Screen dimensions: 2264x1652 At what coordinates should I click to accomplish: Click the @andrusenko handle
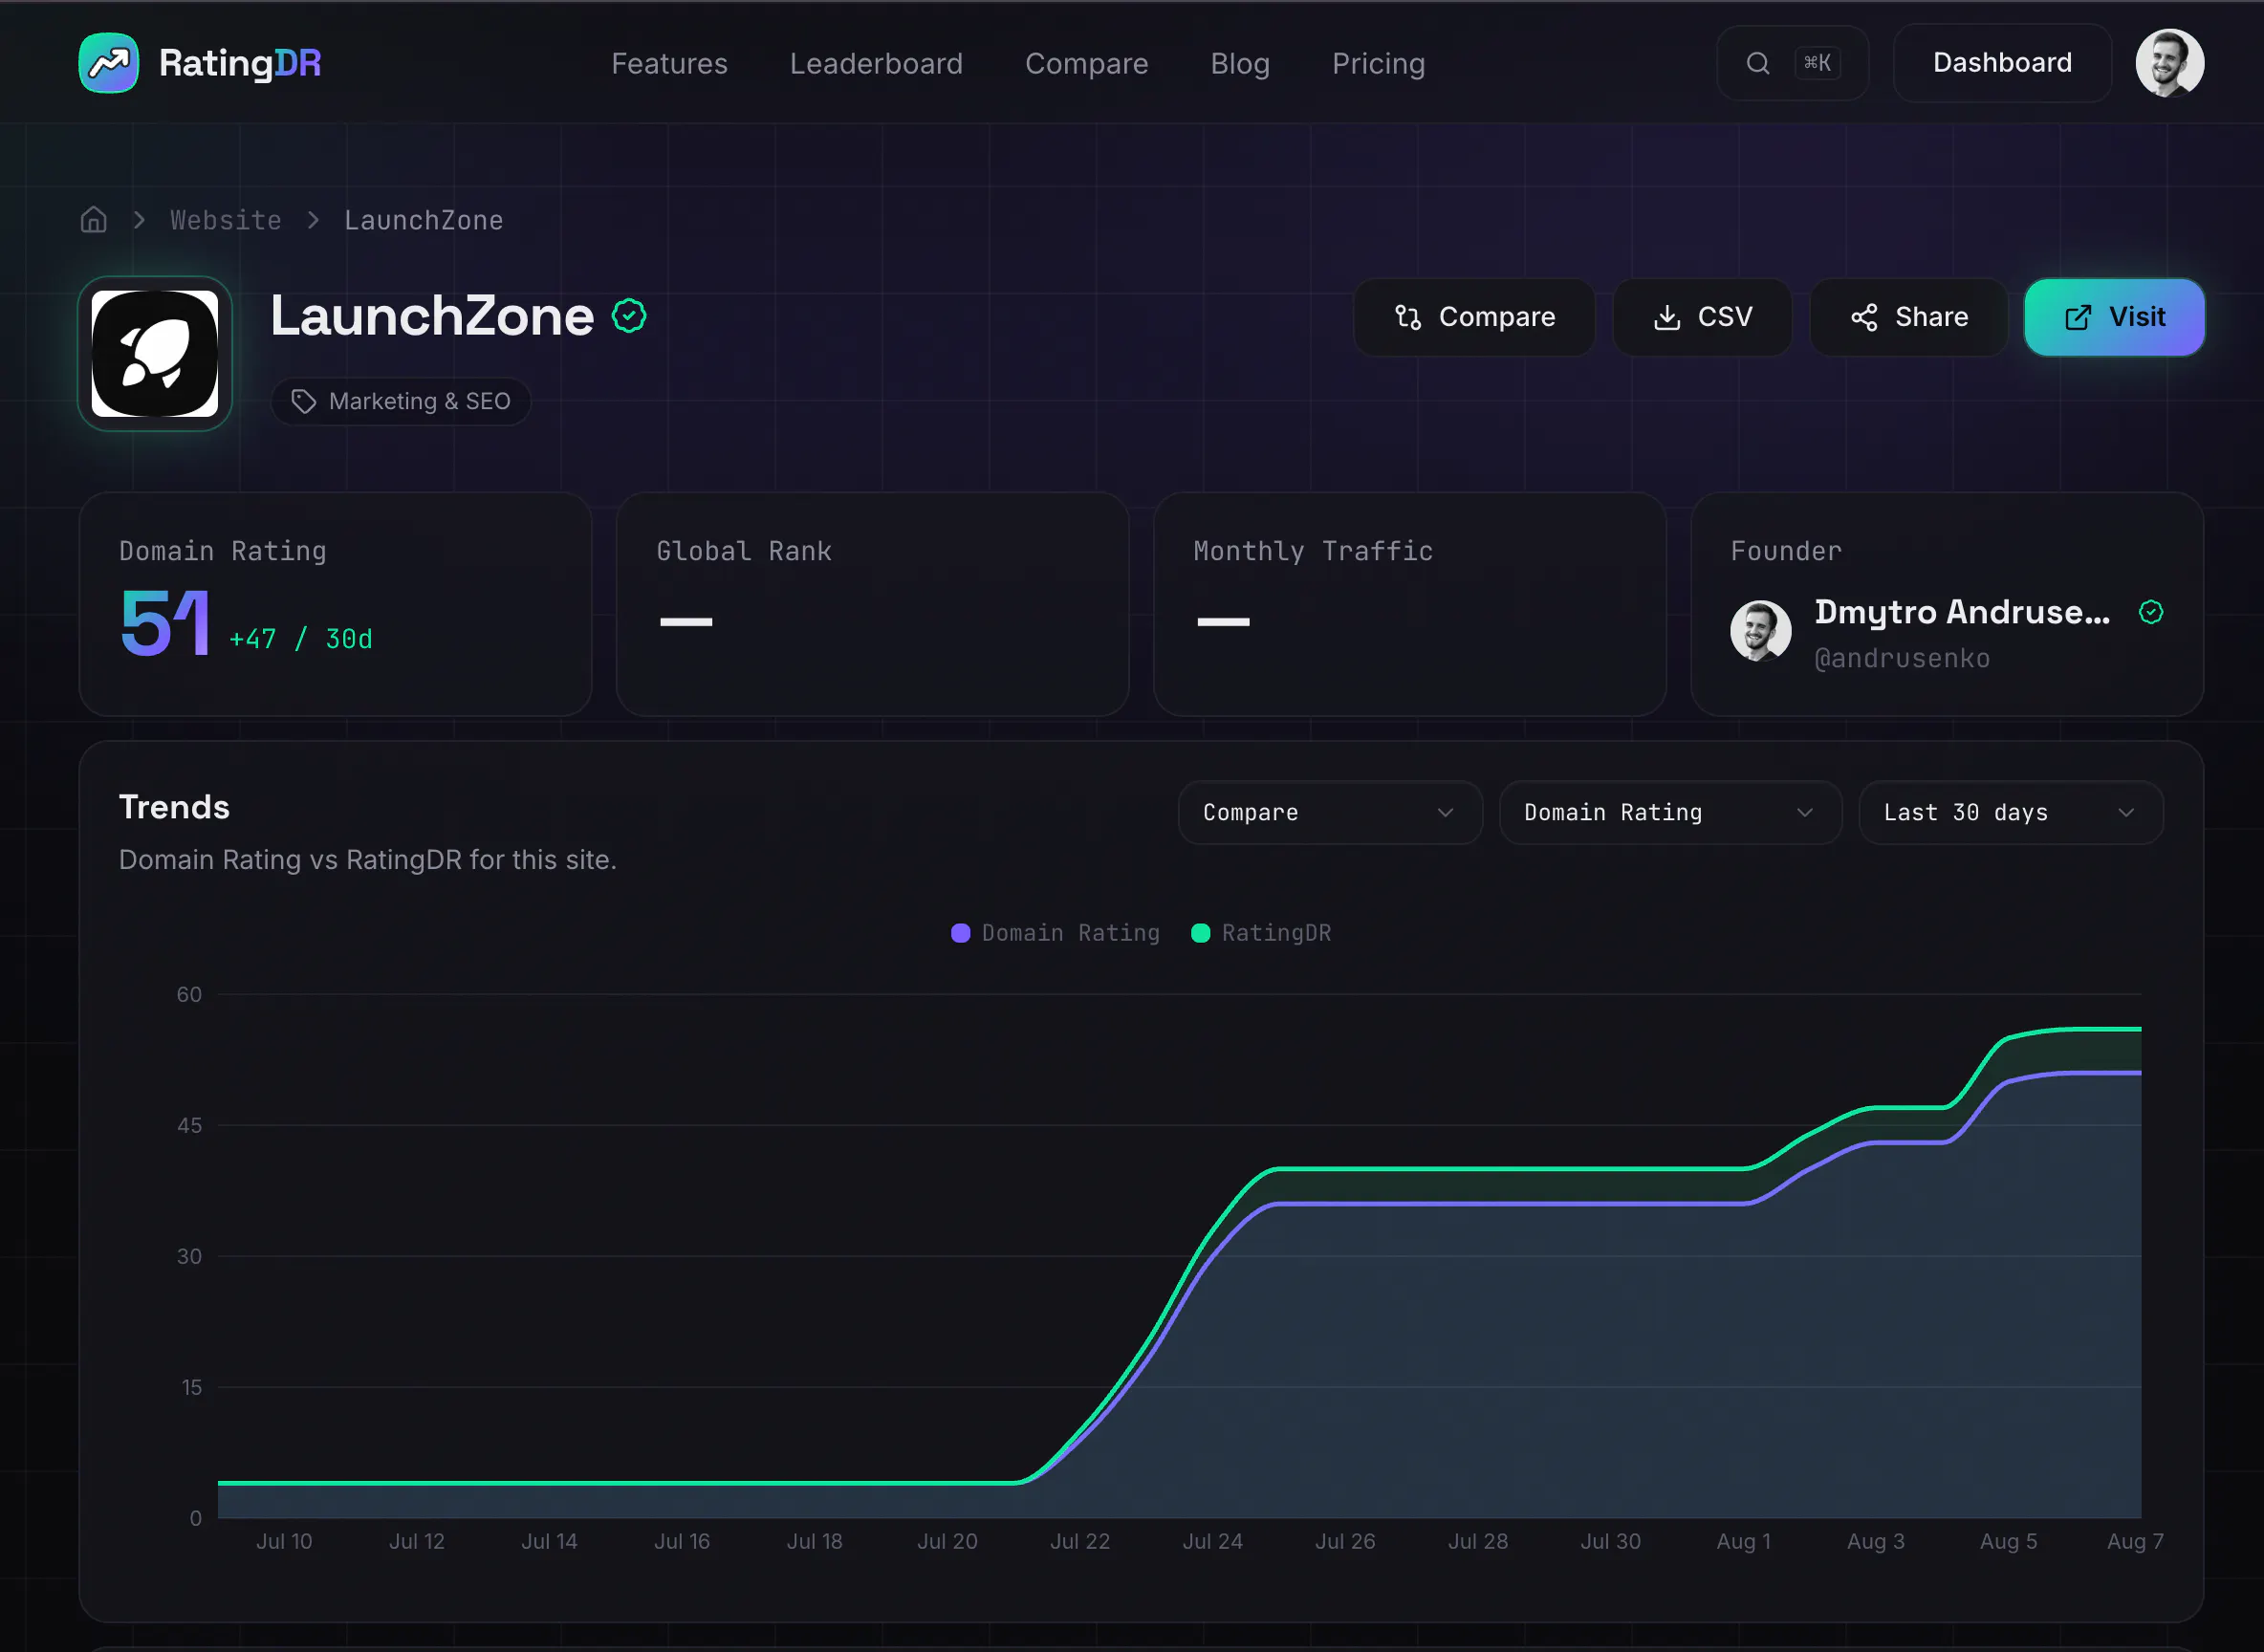coord(1902,659)
